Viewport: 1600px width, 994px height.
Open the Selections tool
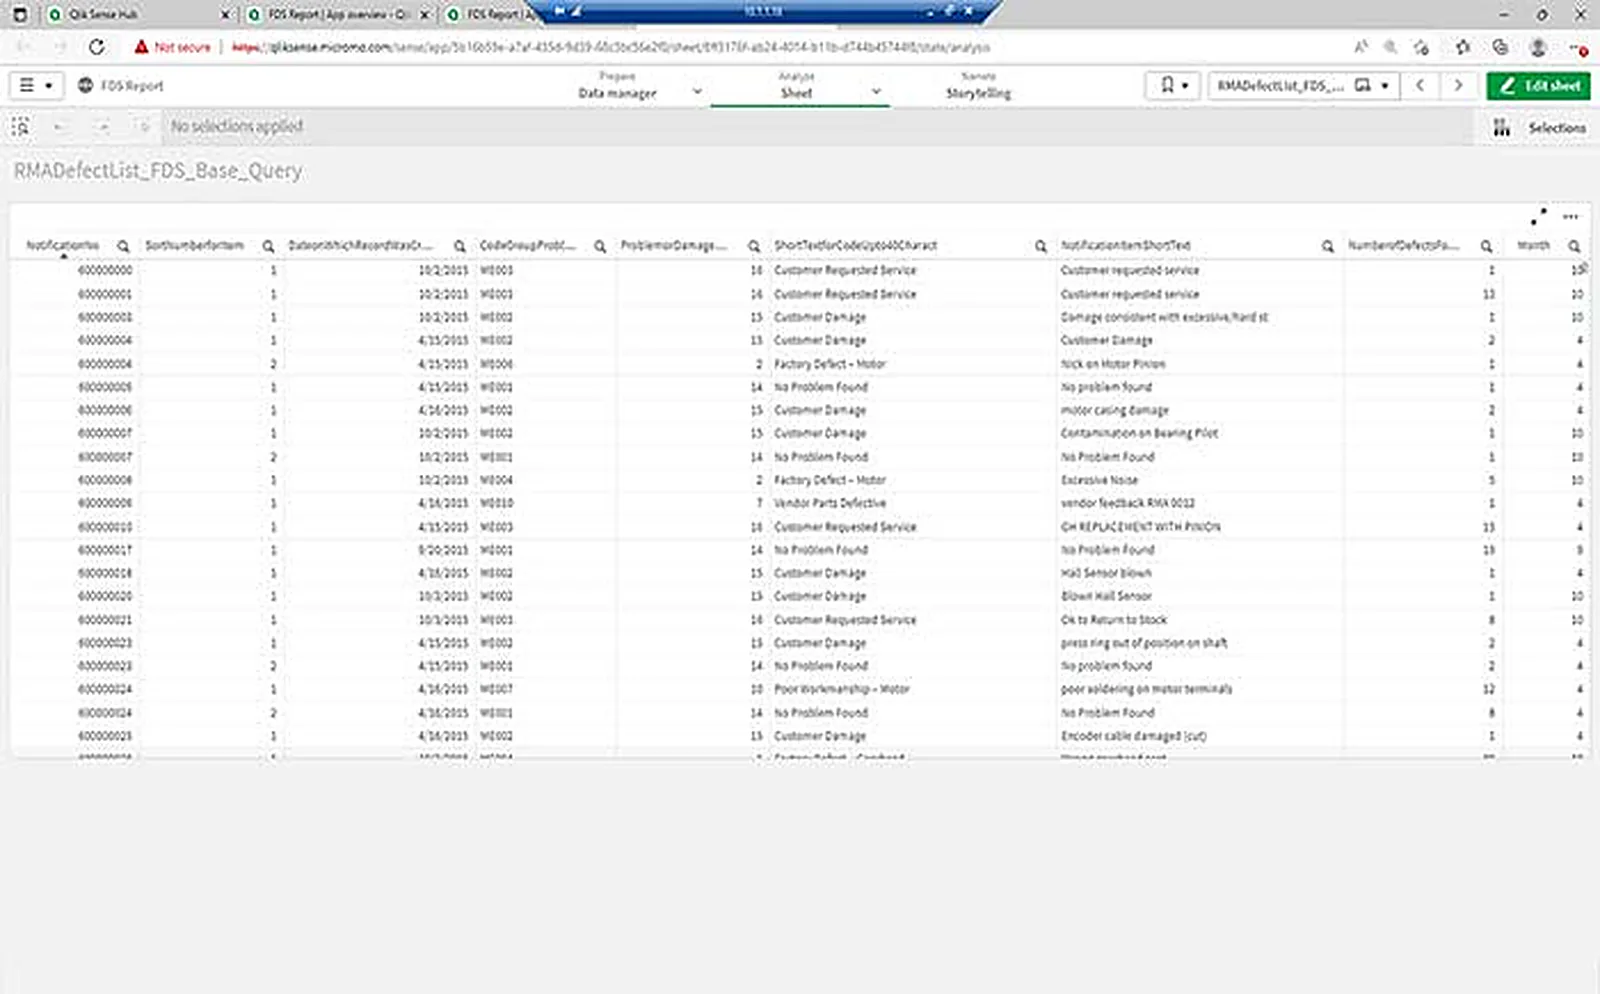tap(1540, 128)
